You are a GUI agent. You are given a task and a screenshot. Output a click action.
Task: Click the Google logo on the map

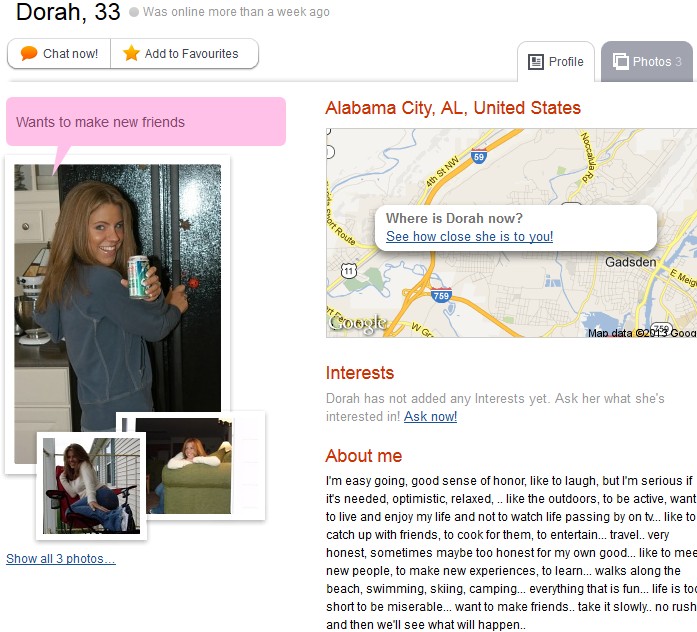coord(357,324)
